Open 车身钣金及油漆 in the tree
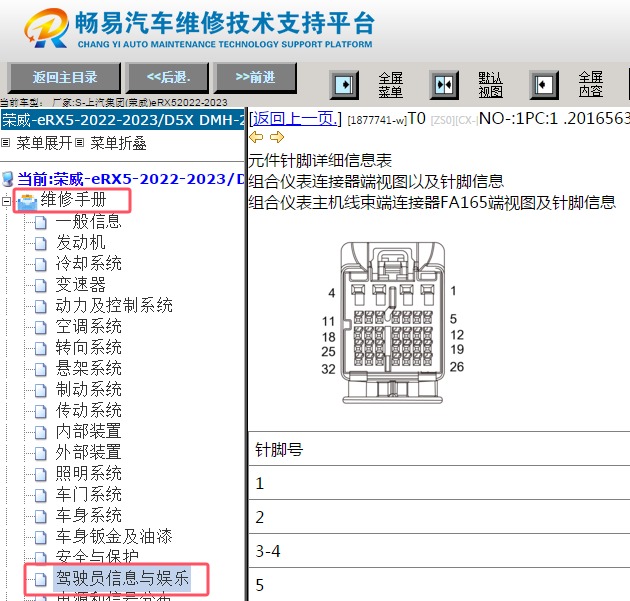 114,536
